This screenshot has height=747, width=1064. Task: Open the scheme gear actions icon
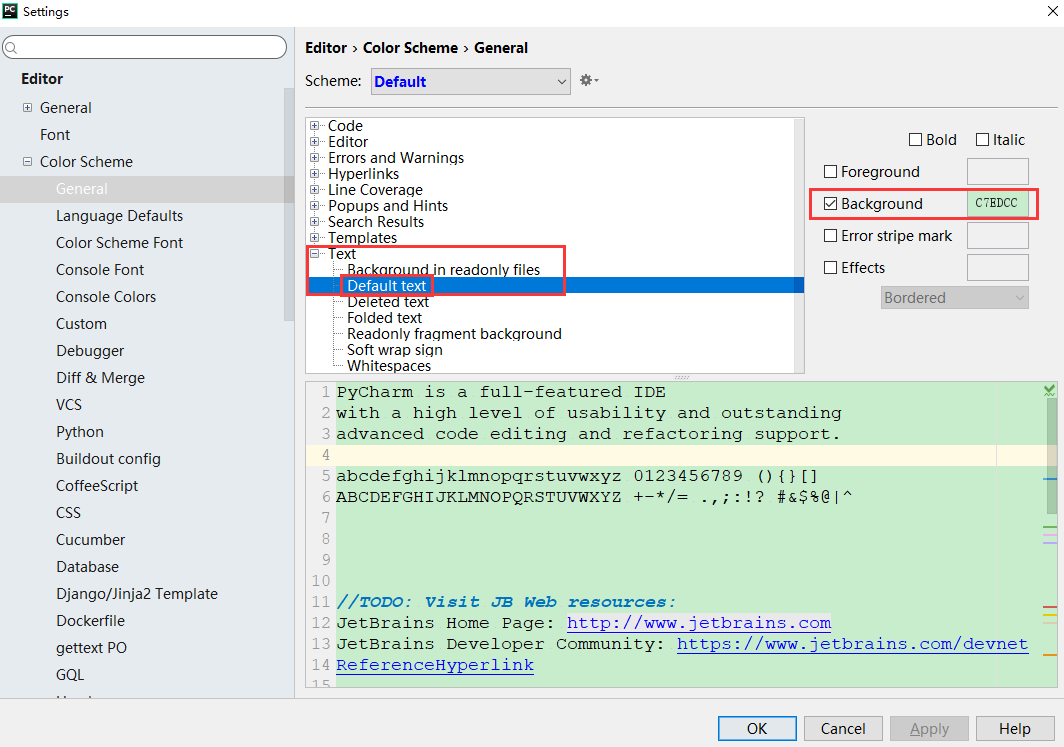coord(588,81)
